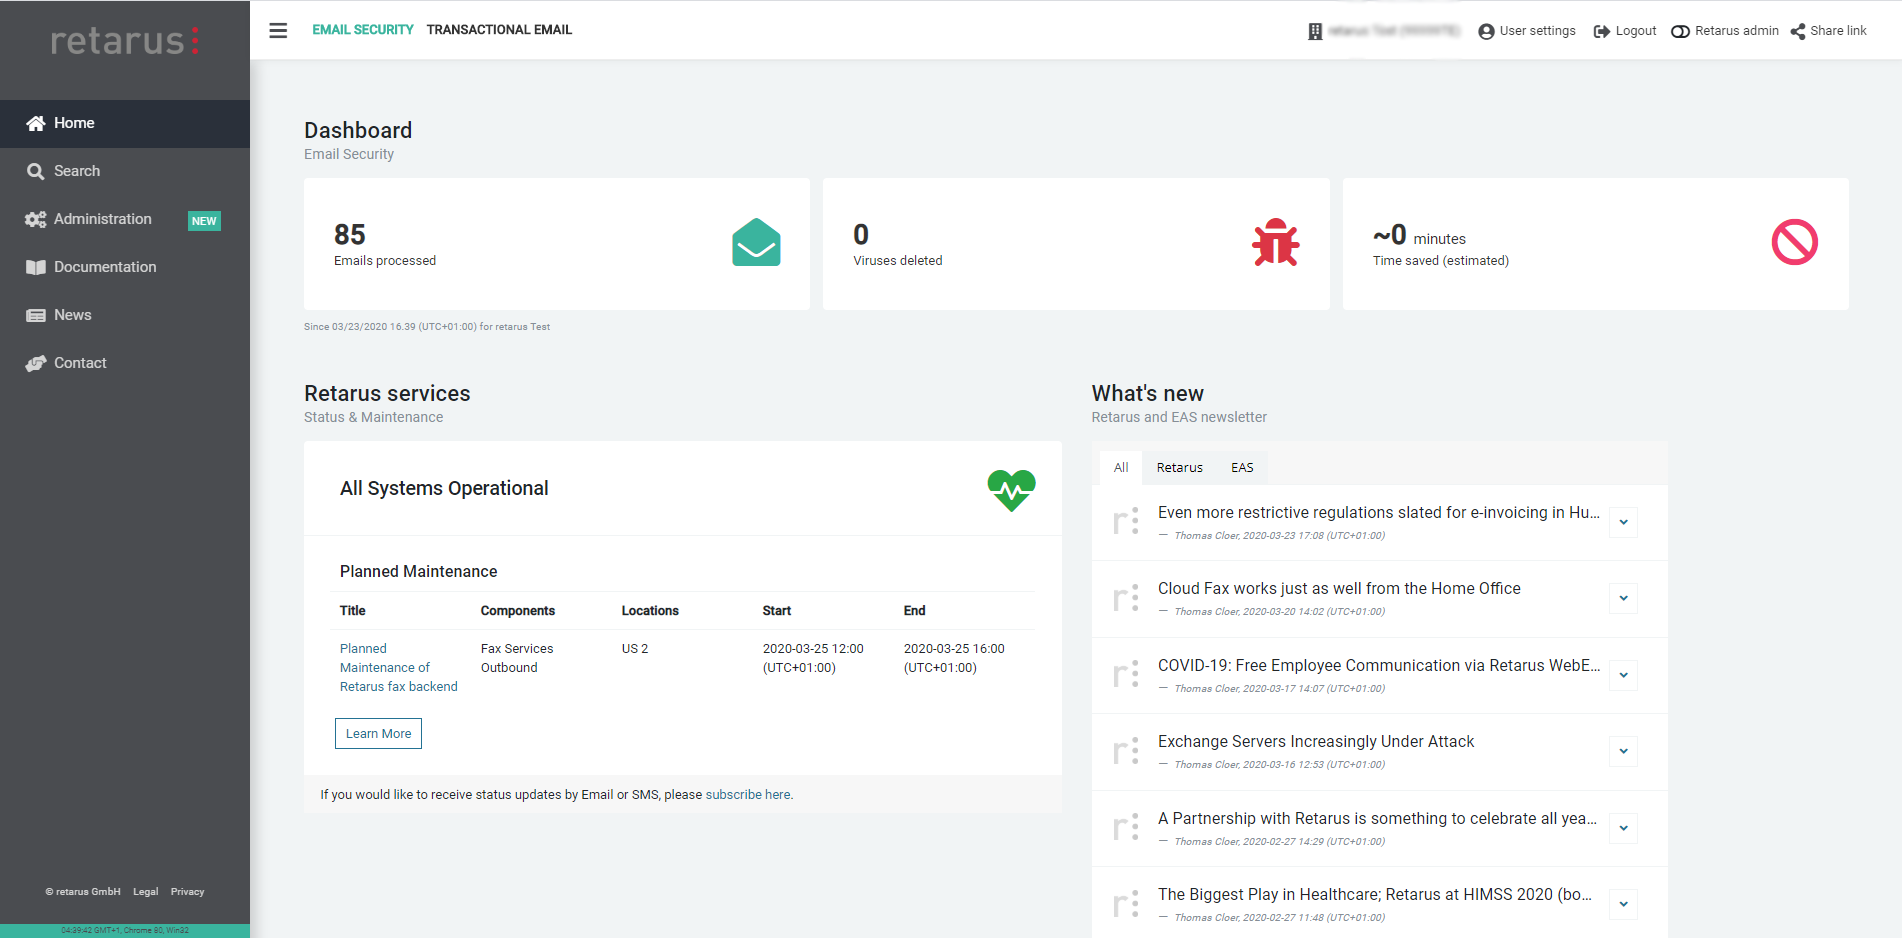Image resolution: width=1902 pixels, height=938 pixels.
Task: Click the retarus GmbH footer text
Action: pos(83,892)
